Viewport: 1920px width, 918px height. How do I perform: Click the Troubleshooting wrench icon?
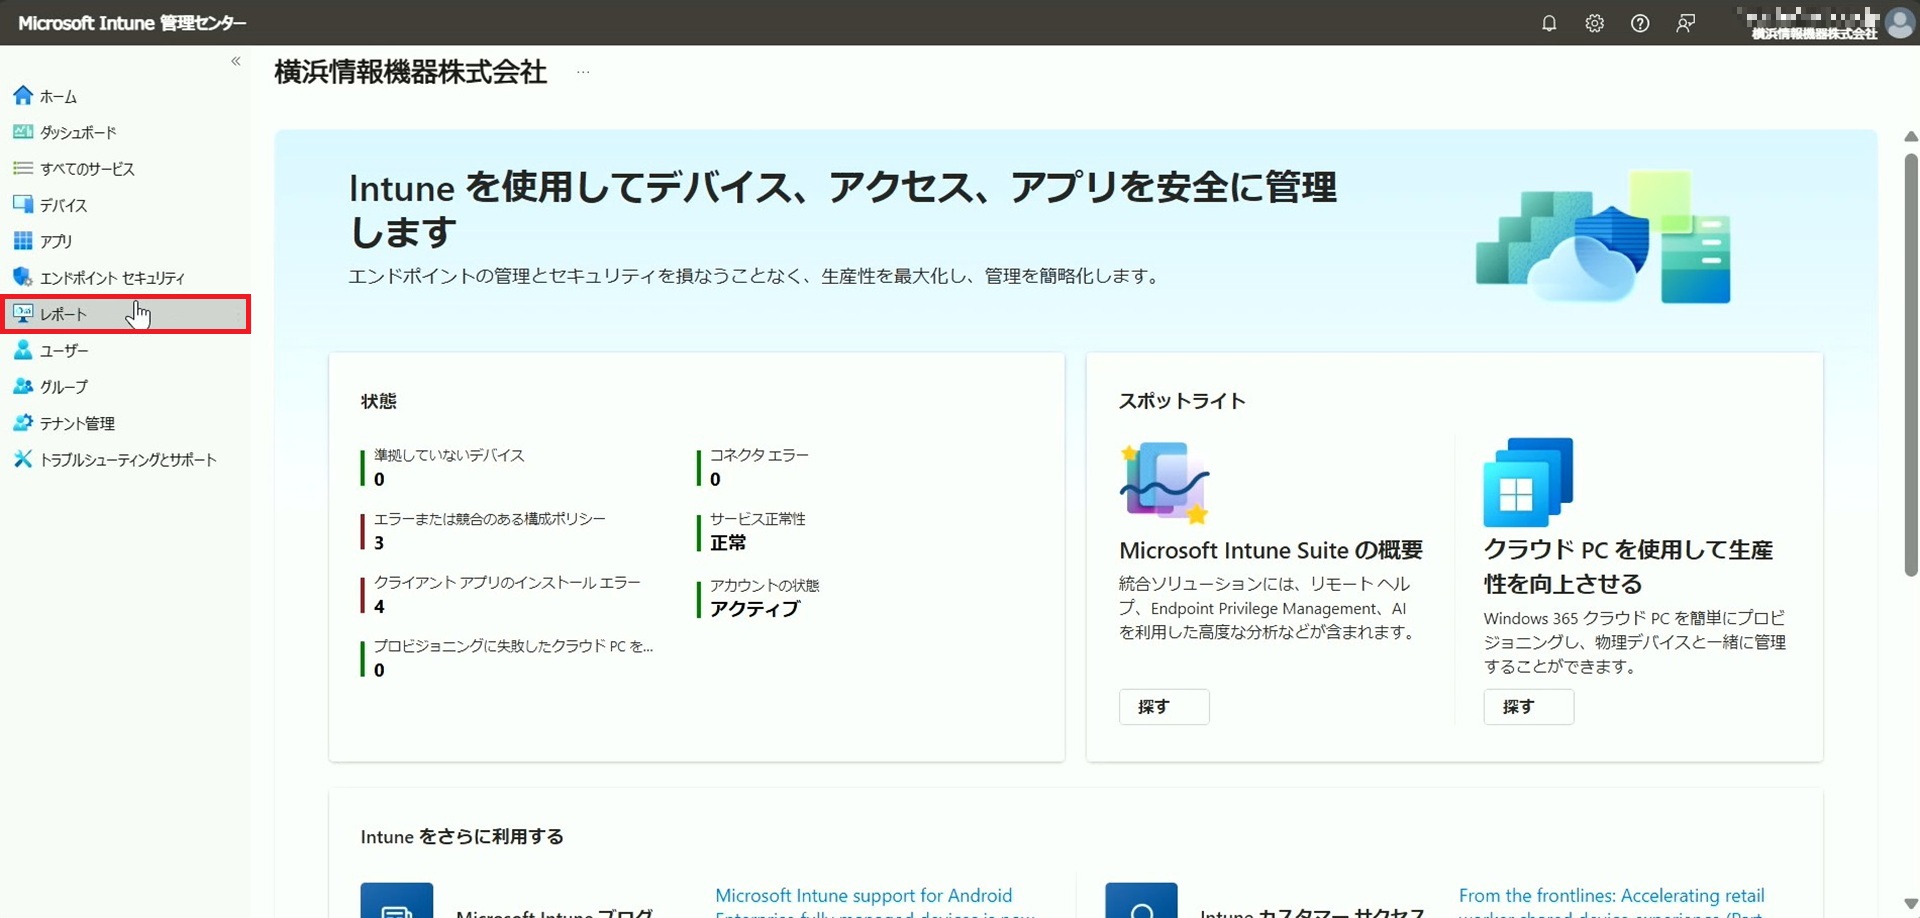23,459
